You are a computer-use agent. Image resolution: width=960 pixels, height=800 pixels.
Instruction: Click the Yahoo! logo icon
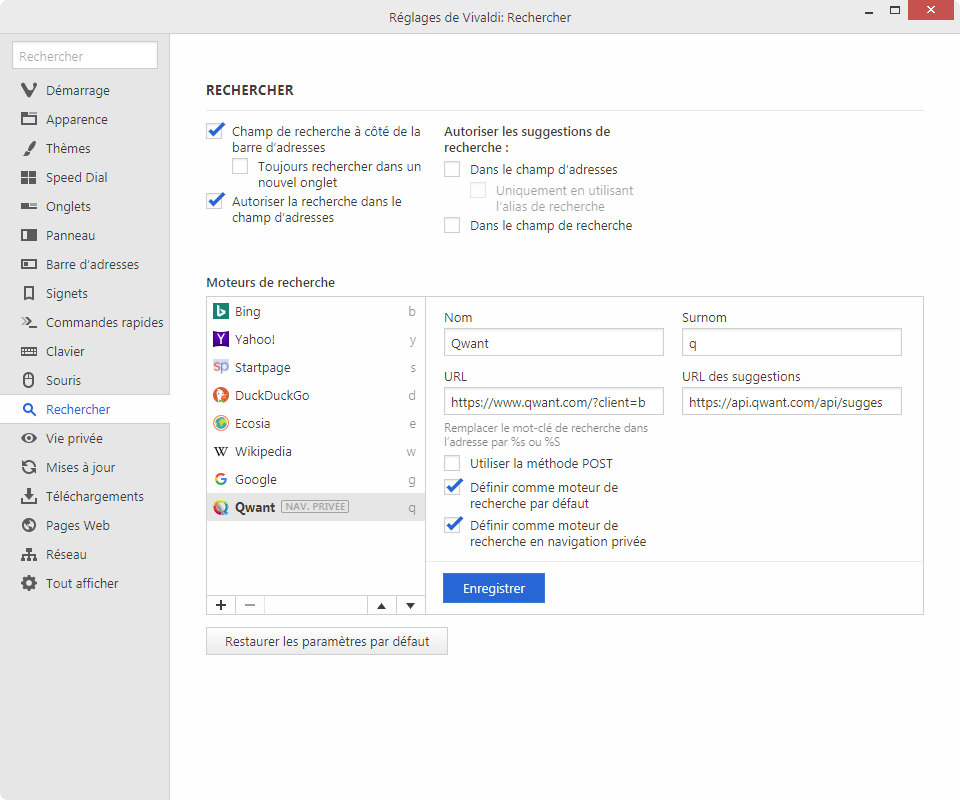pos(221,339)
